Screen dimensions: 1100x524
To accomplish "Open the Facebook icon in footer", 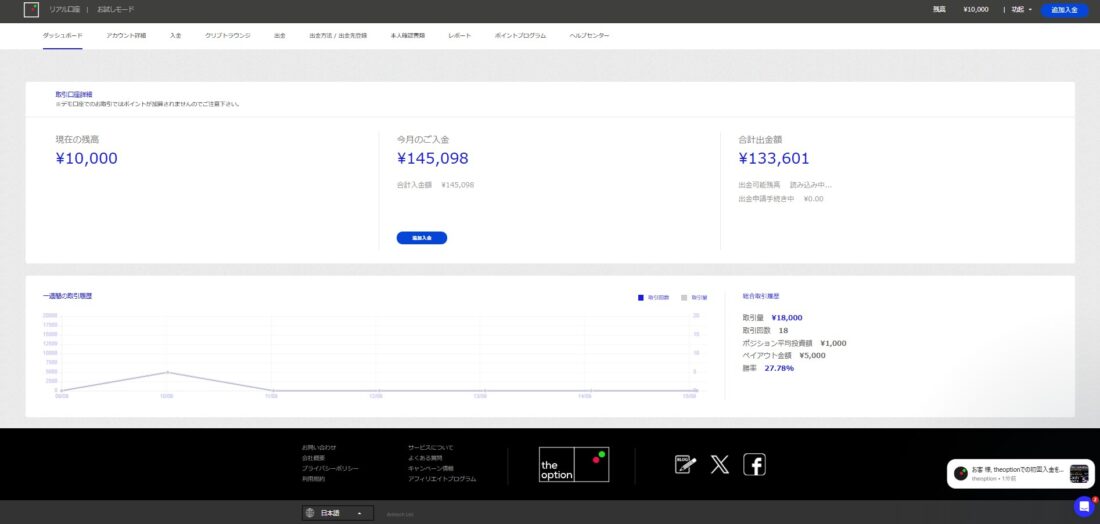I will pyautogui.click(x=754, y=464).
